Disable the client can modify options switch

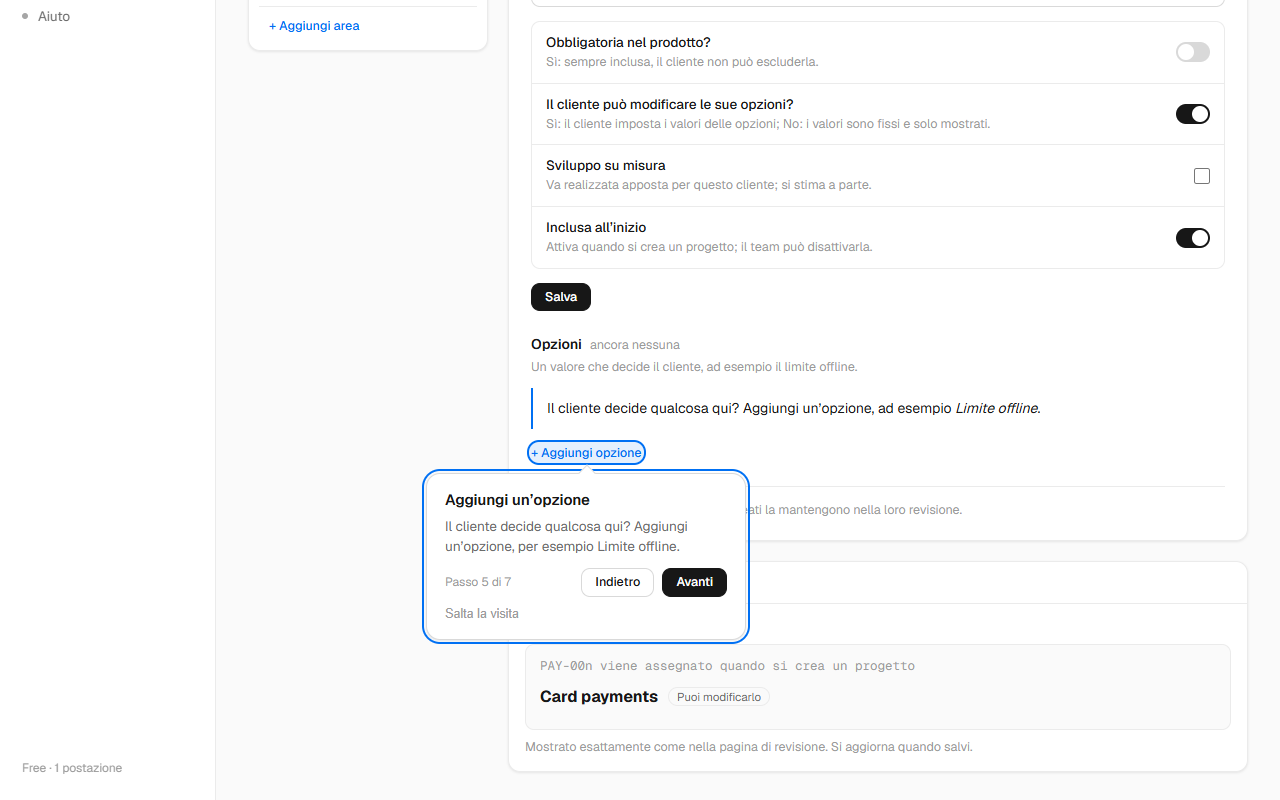click(1192, 114)
